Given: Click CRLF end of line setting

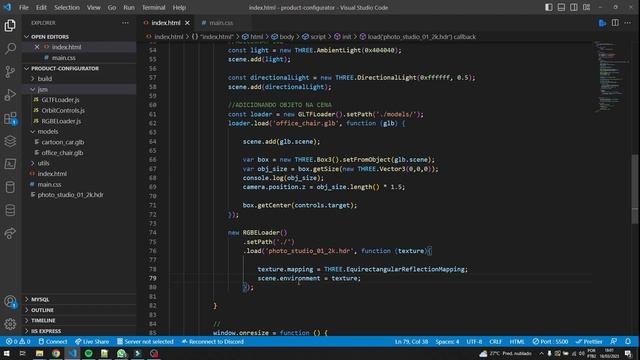Looking at the screenshot, I should click(495, 342).
